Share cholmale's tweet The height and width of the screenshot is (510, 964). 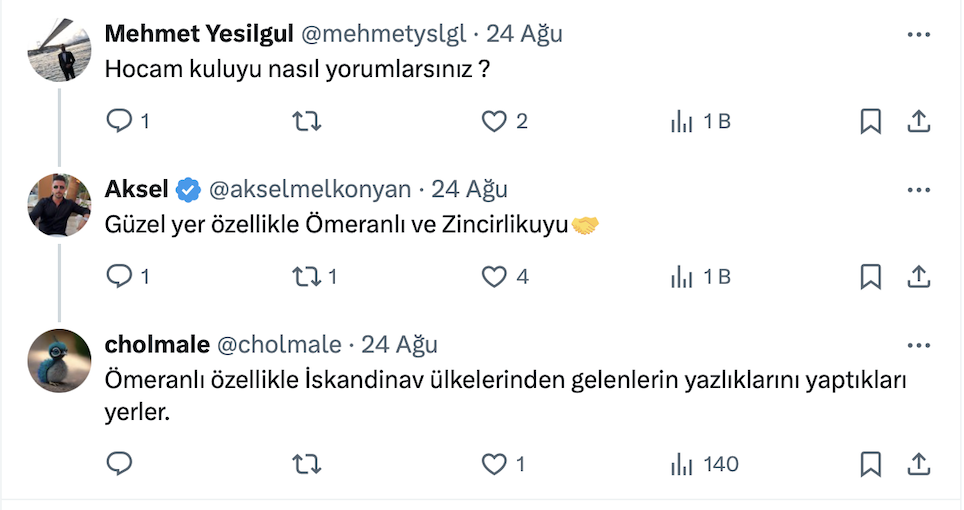(x=918, y=464)
